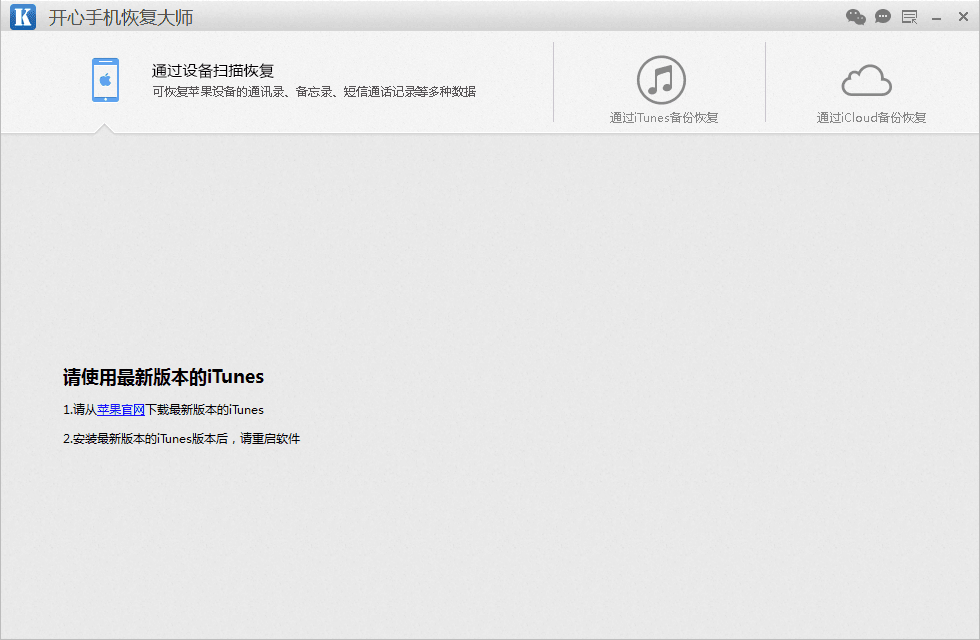Open the feedback chat bubble icon

coord(882,16)
